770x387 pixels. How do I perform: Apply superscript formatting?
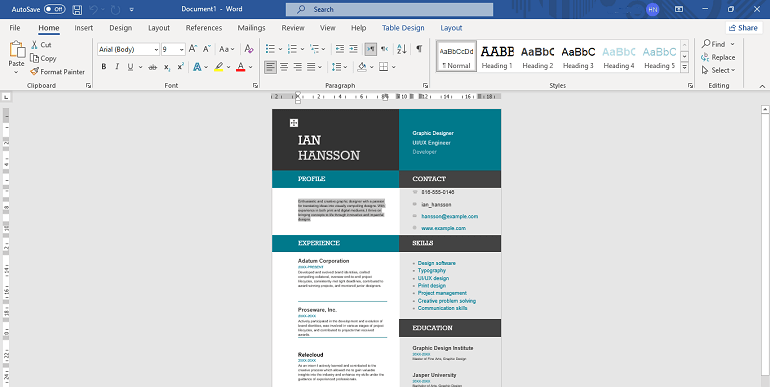point(180,67)
